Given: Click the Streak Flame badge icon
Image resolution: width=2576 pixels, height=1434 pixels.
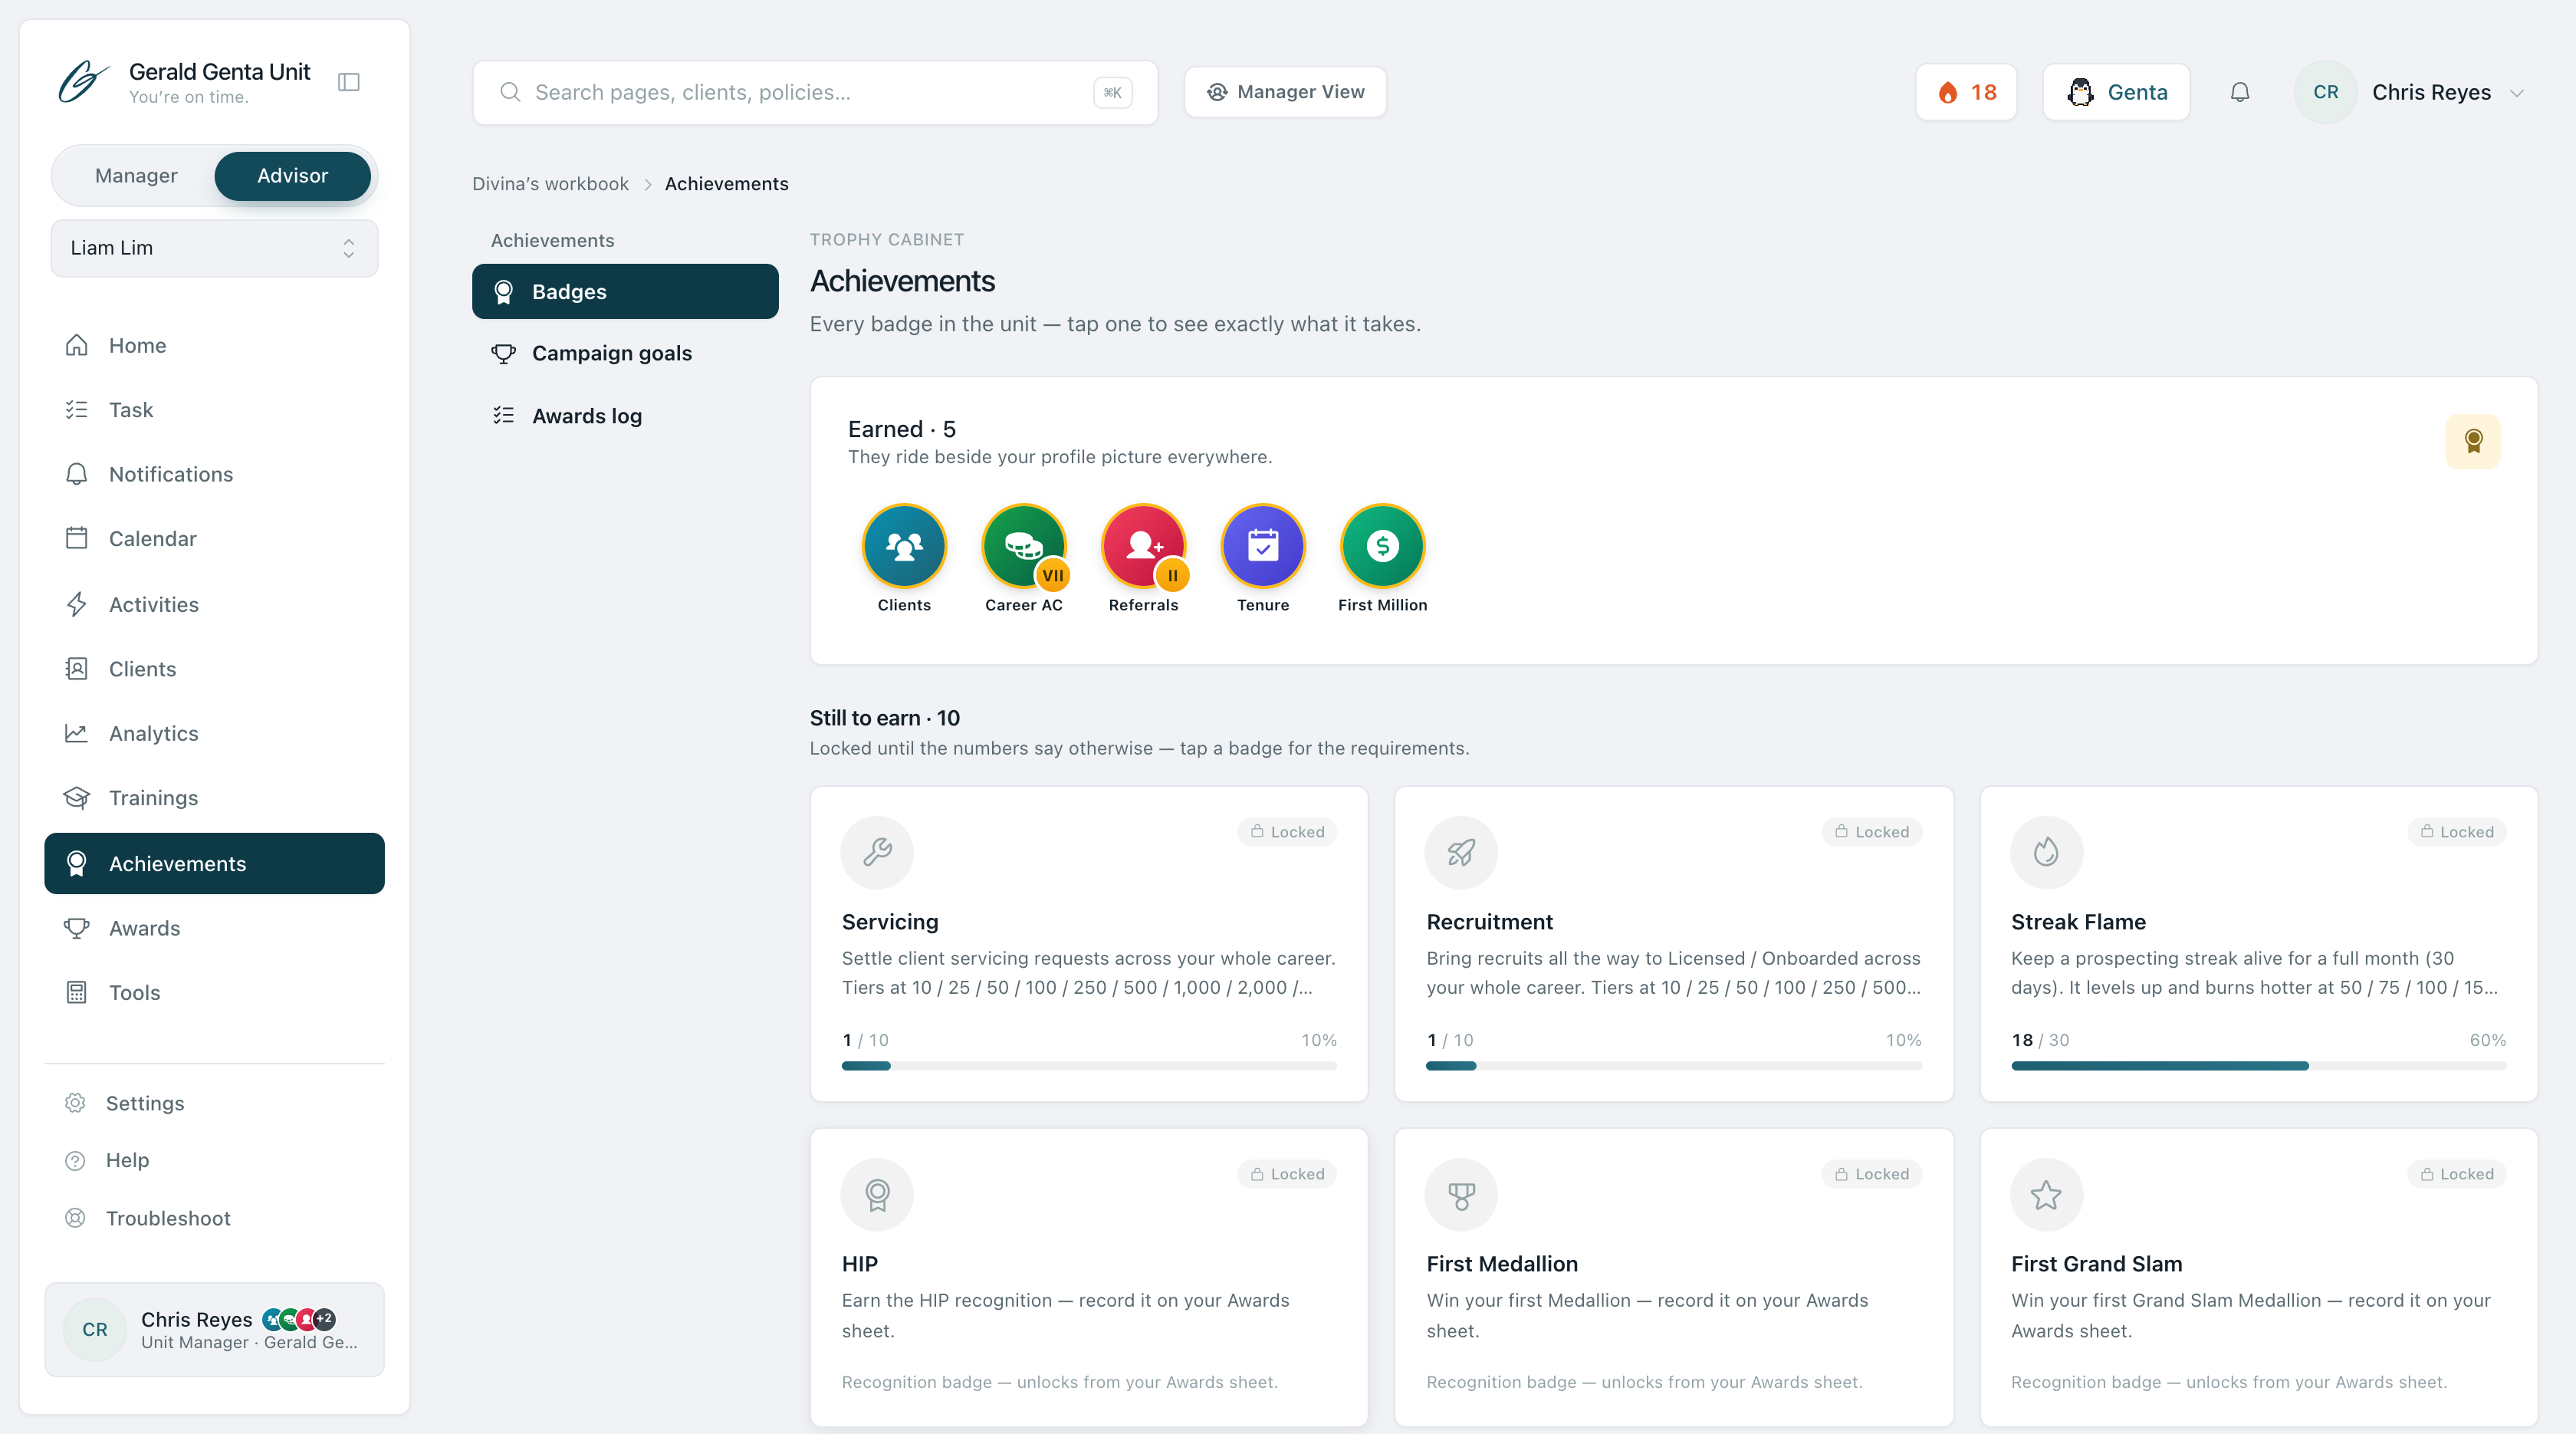Looking at the screenshot, I should (2046, 852).
